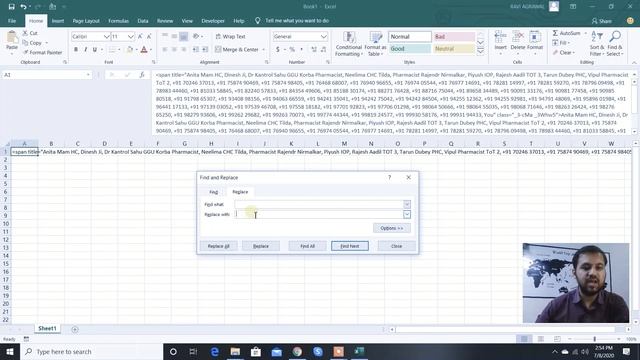Click the Center alignment icon
The height and width of the screenshot is (360, 640).
coord(174,50)
